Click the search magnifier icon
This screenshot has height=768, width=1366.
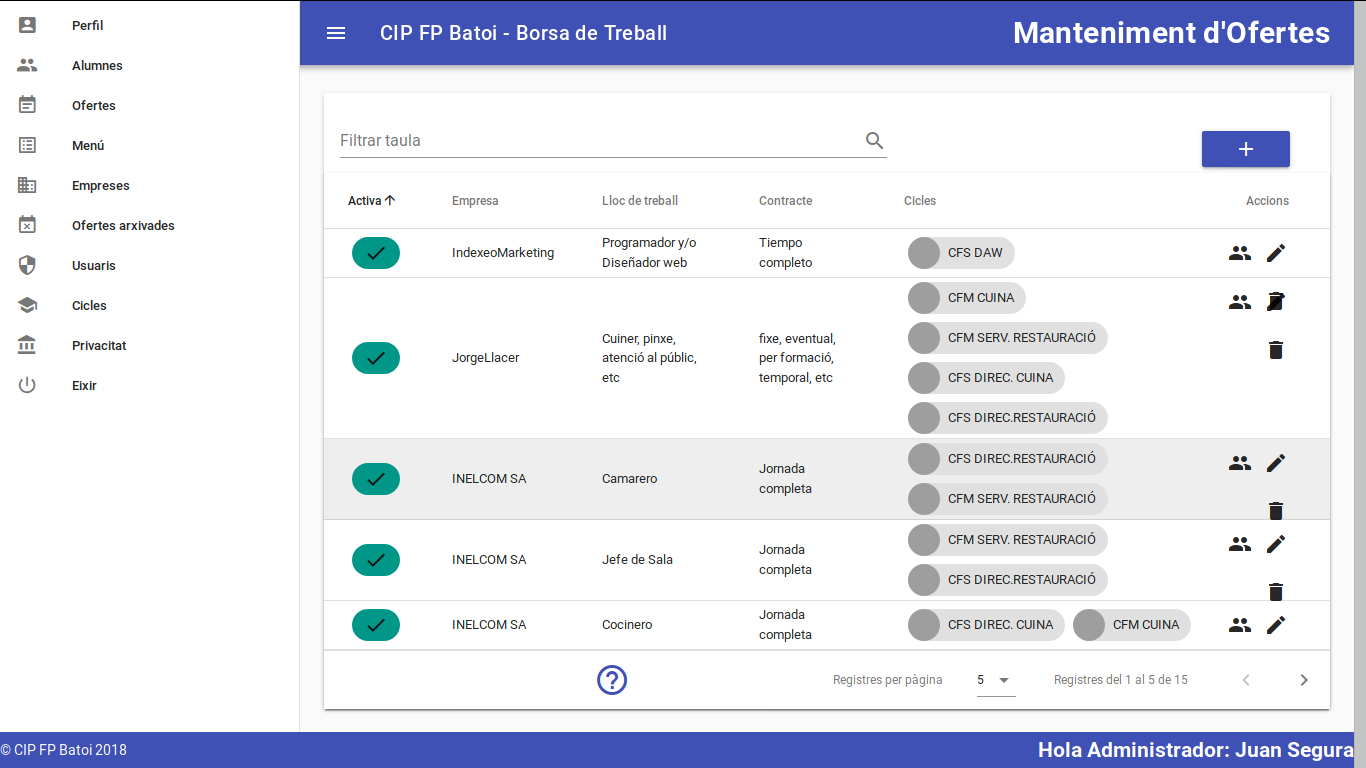[875, 141]
